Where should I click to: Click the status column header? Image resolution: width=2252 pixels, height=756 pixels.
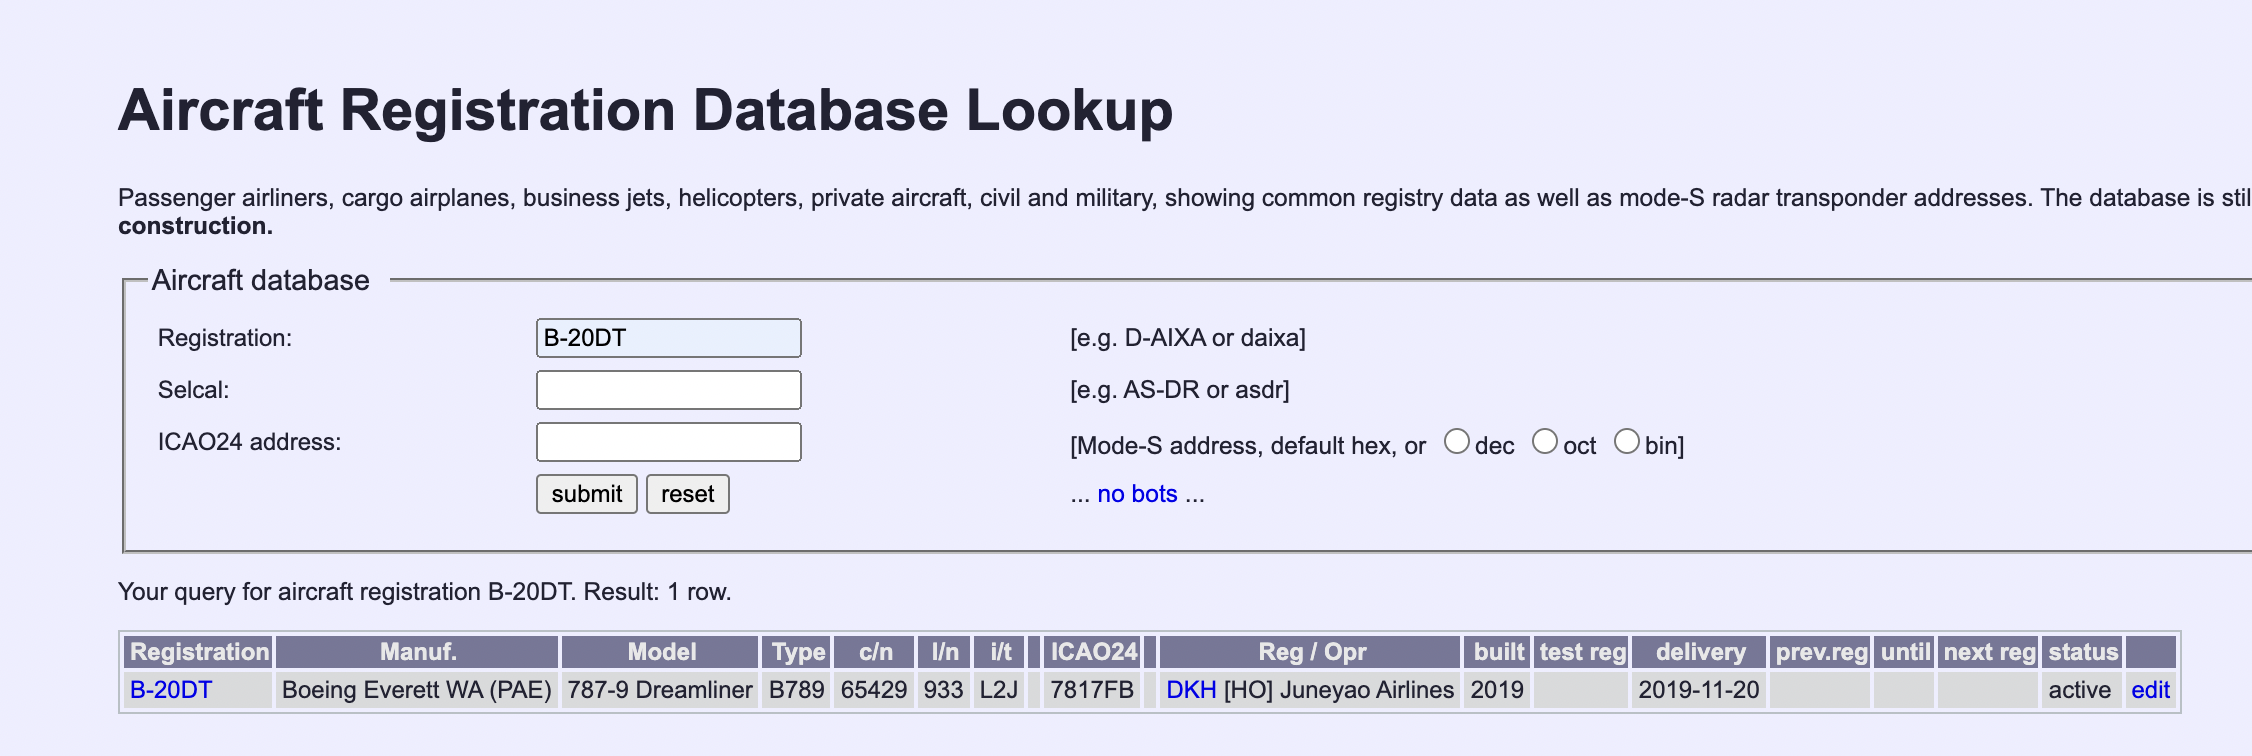click(2082, 652)
